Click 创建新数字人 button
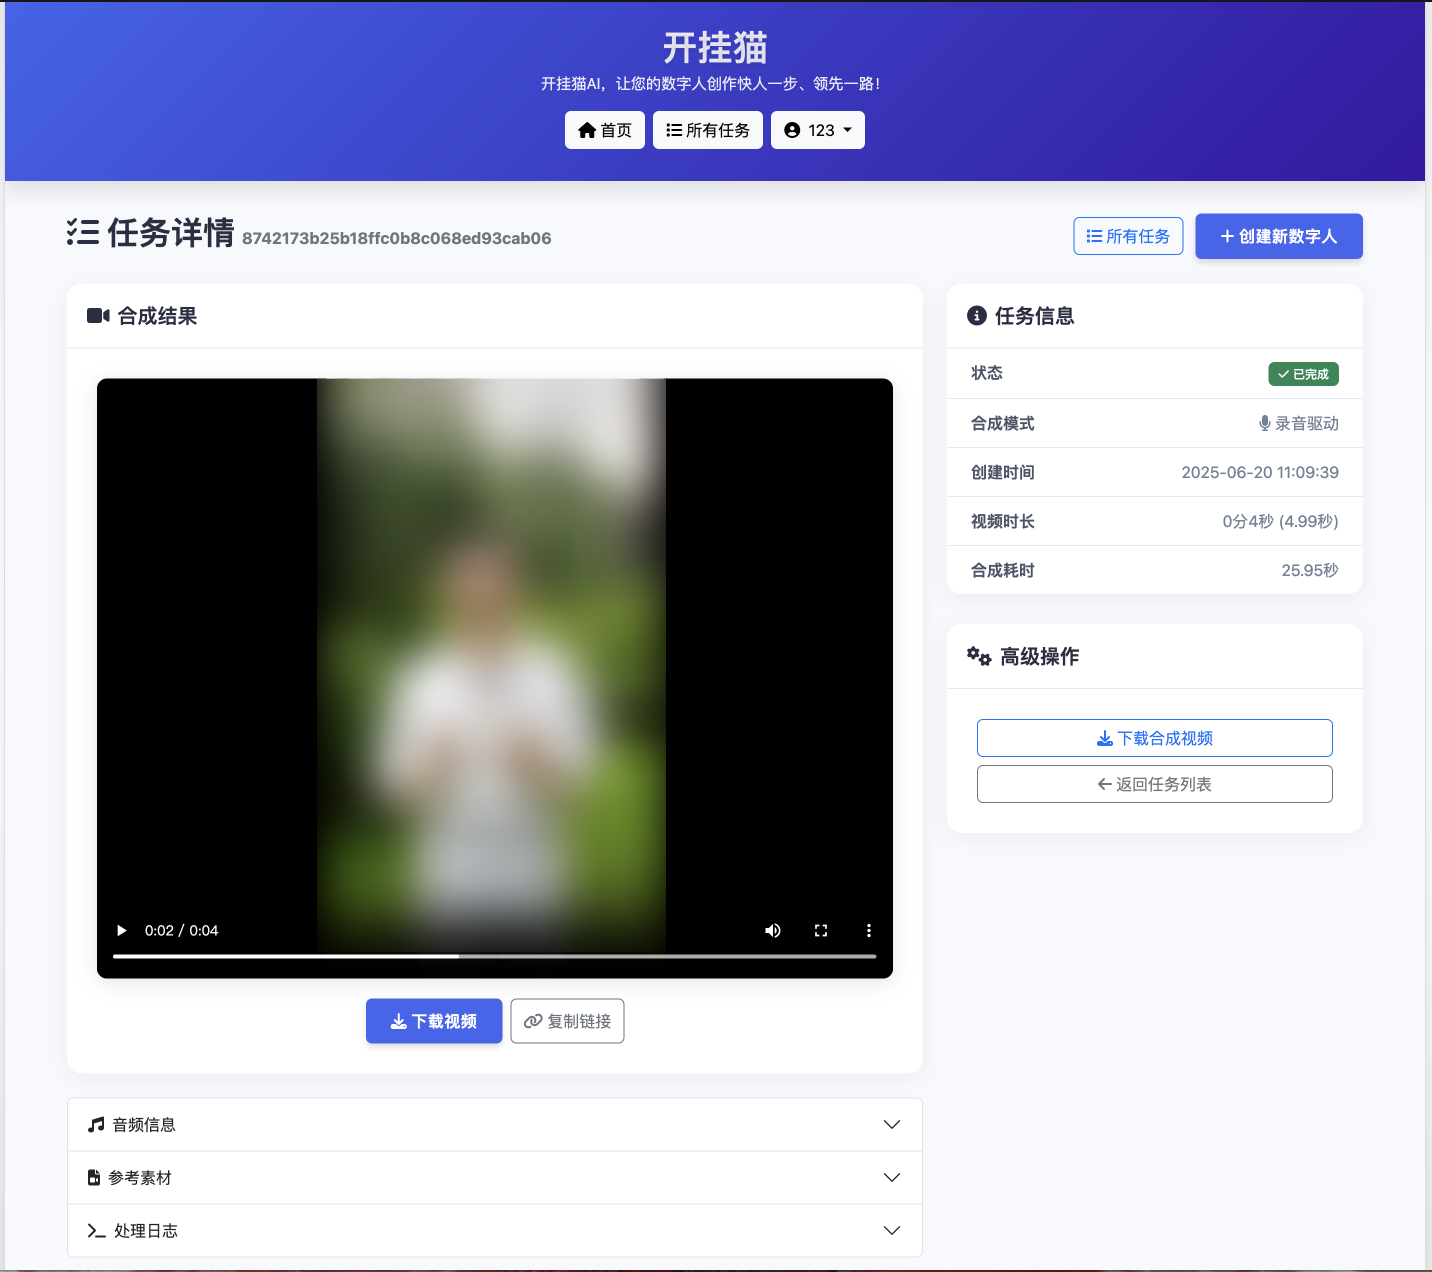Viewport: 1432px width, 1272px height. coord(1279,236)
